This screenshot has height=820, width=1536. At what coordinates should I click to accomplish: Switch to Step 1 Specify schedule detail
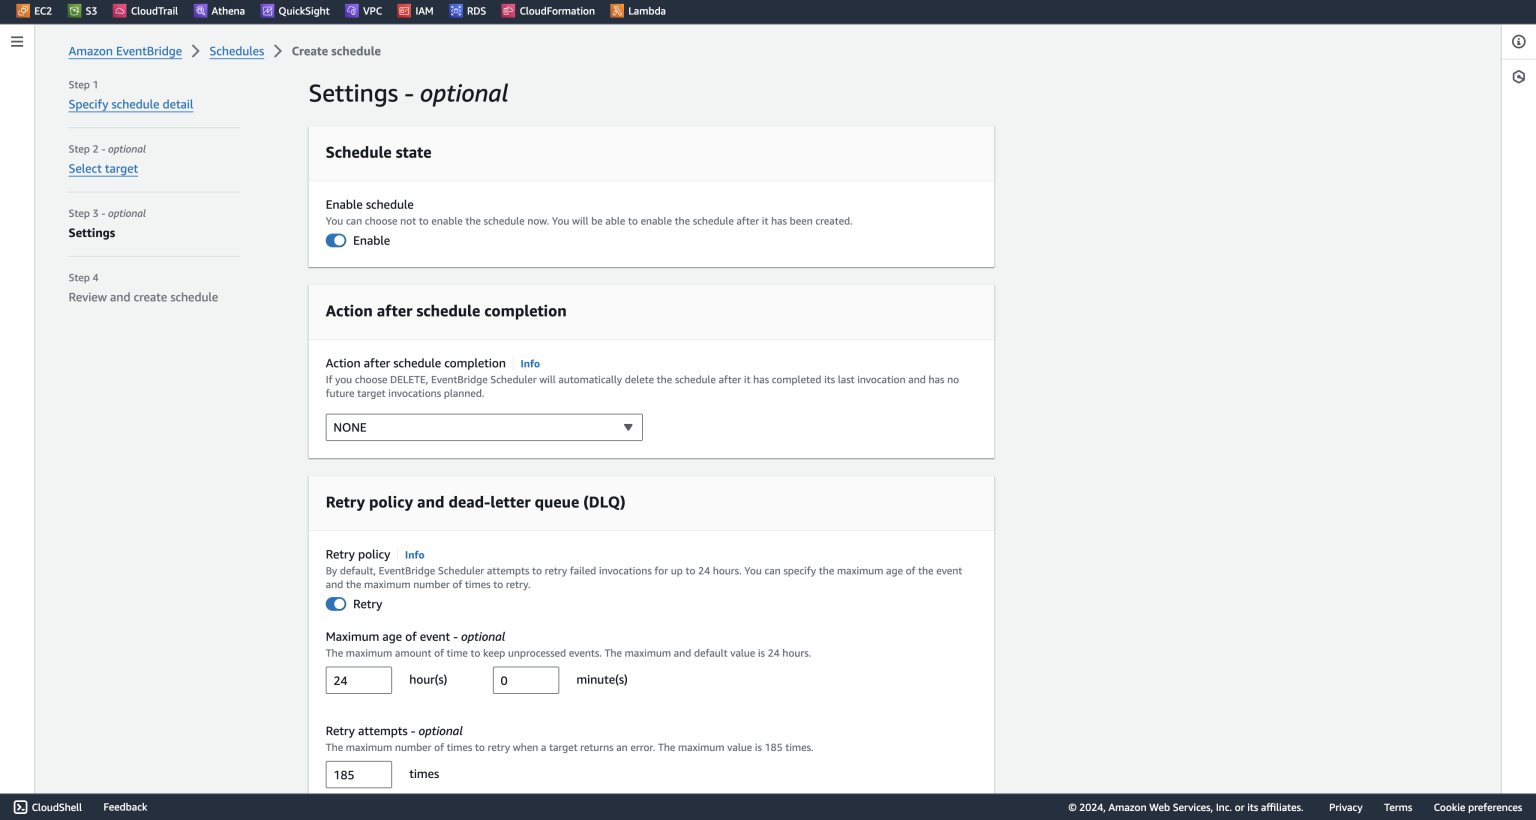(130, 104)
